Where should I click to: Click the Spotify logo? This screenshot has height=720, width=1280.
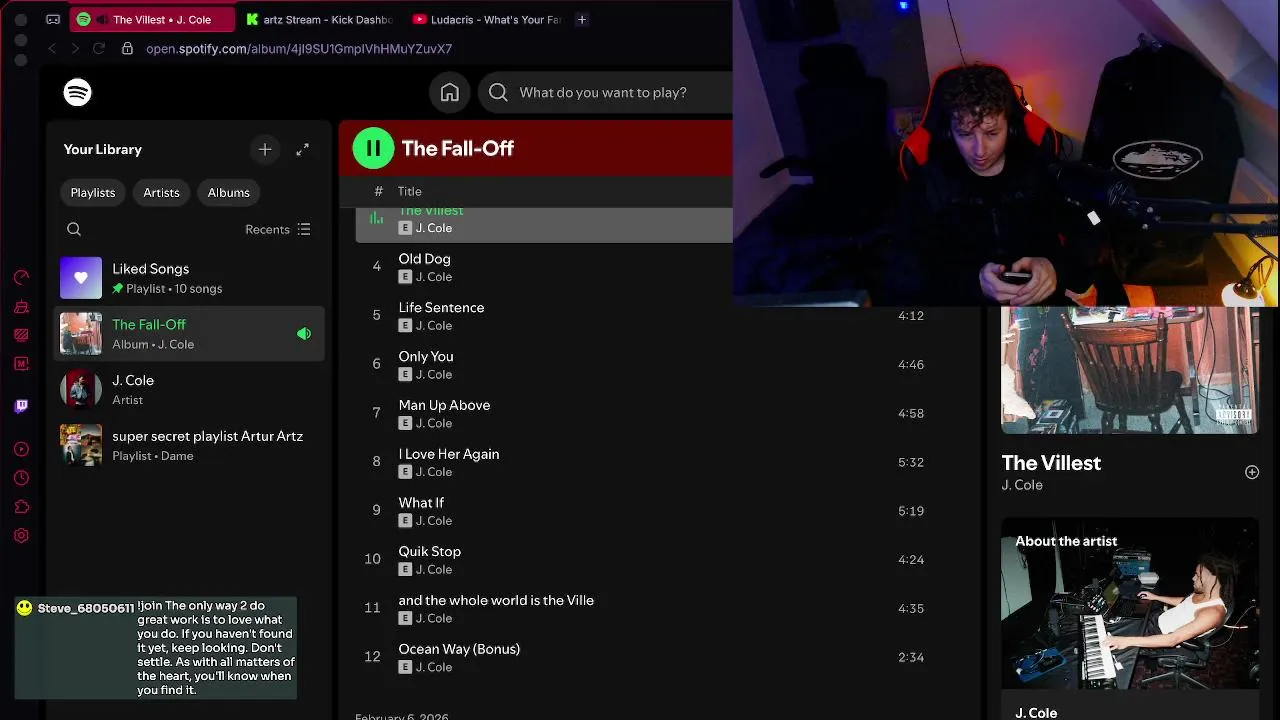pyautogui.click(x=77, y=92)
